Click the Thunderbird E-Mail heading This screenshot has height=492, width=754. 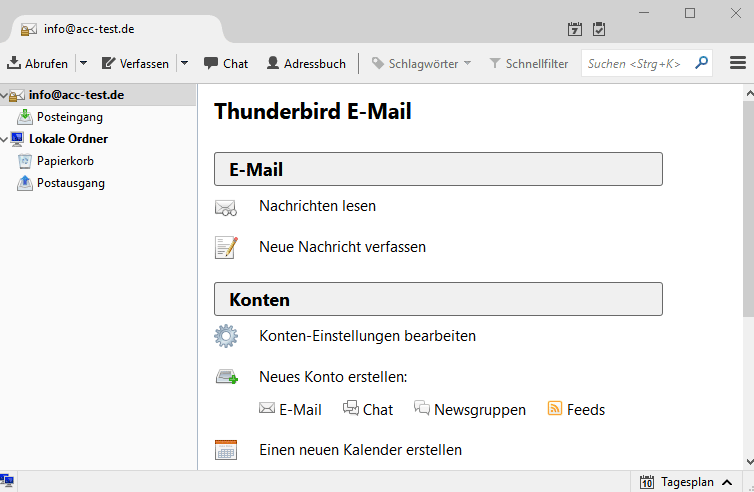point(313,111)
